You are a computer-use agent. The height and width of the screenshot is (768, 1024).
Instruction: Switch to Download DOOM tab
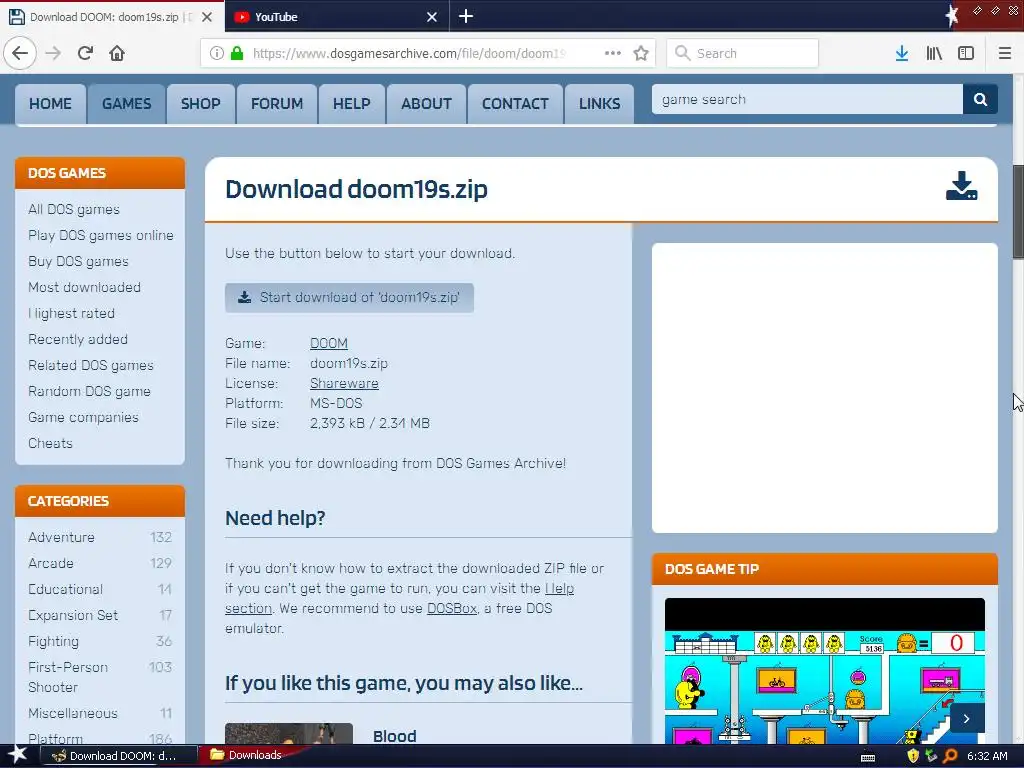coord(112,17)
